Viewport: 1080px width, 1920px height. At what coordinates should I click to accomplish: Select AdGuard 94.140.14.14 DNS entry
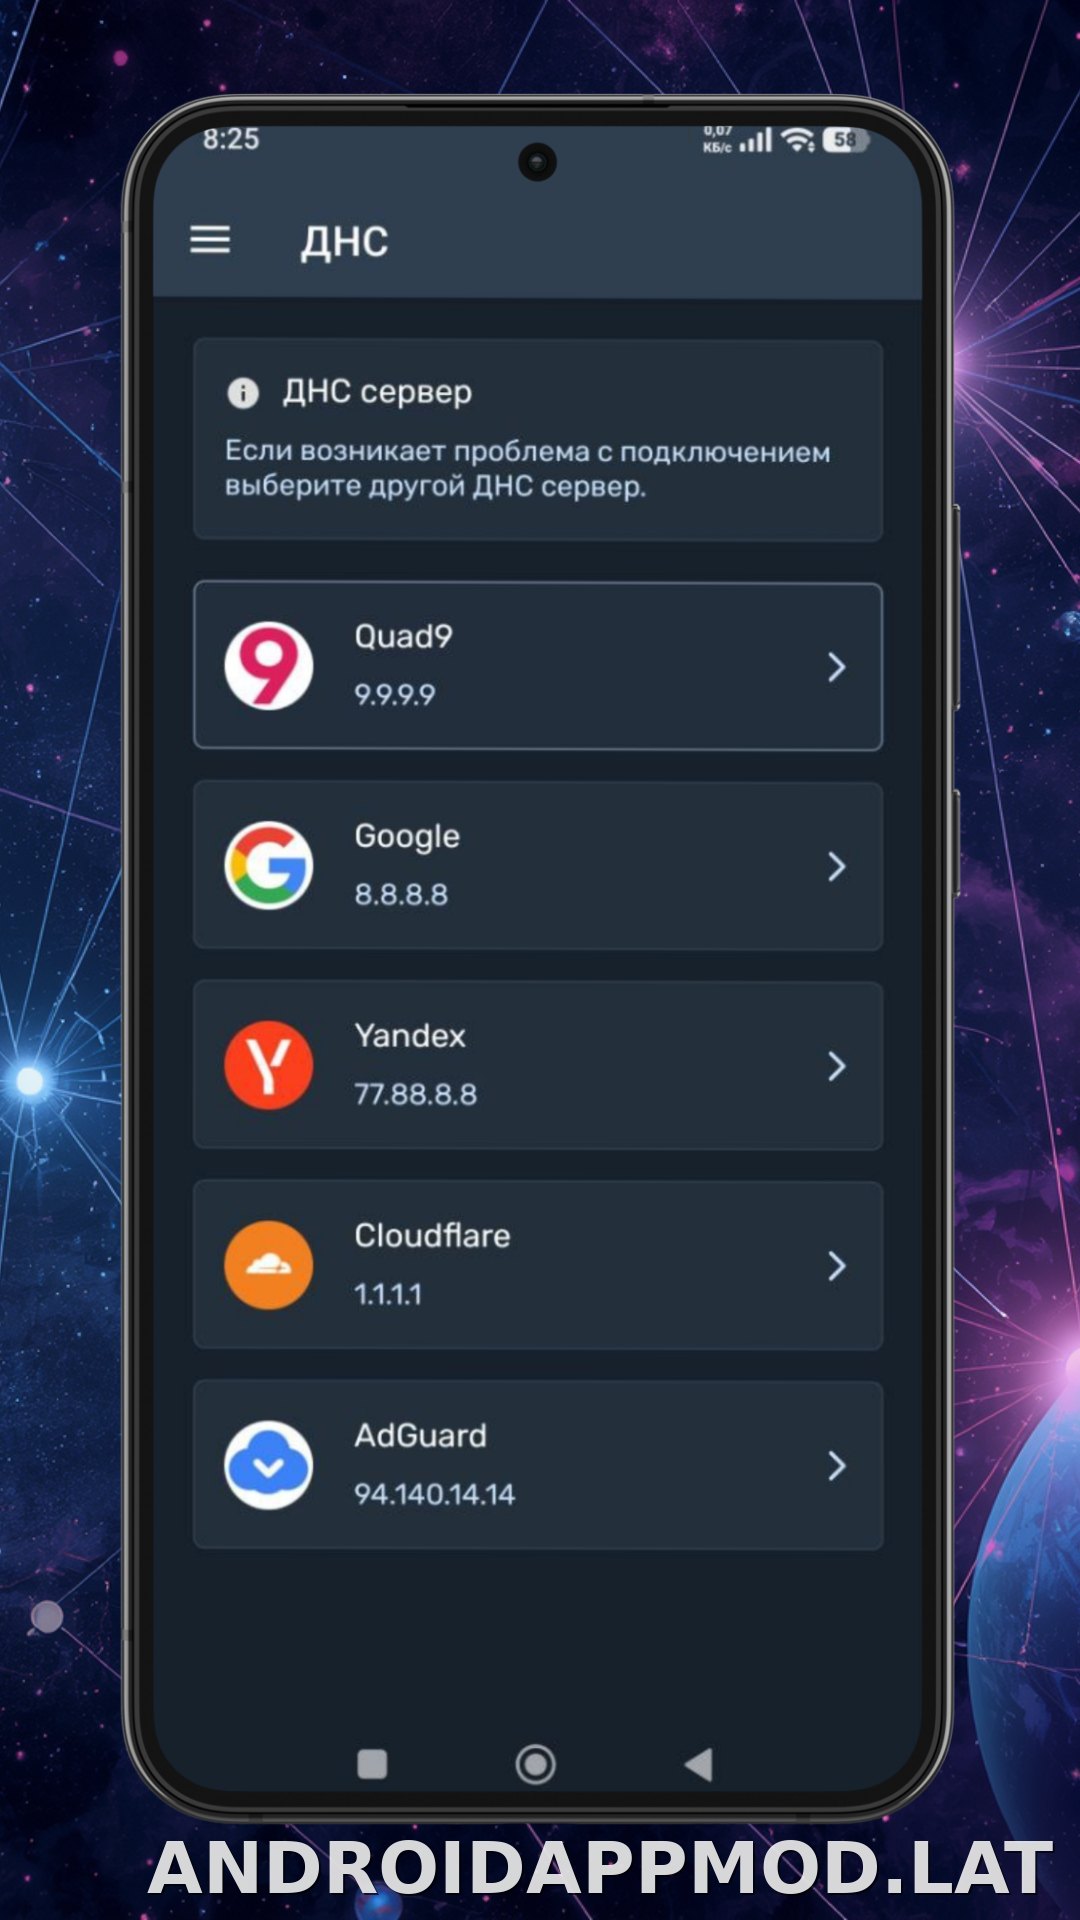pyautogui.click(x=538, y=1466)
